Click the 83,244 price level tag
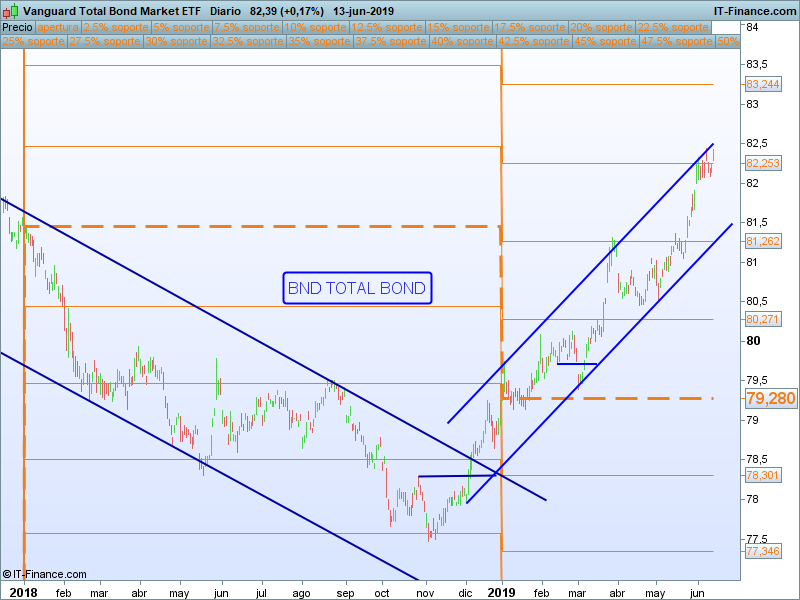 (763, 84)
